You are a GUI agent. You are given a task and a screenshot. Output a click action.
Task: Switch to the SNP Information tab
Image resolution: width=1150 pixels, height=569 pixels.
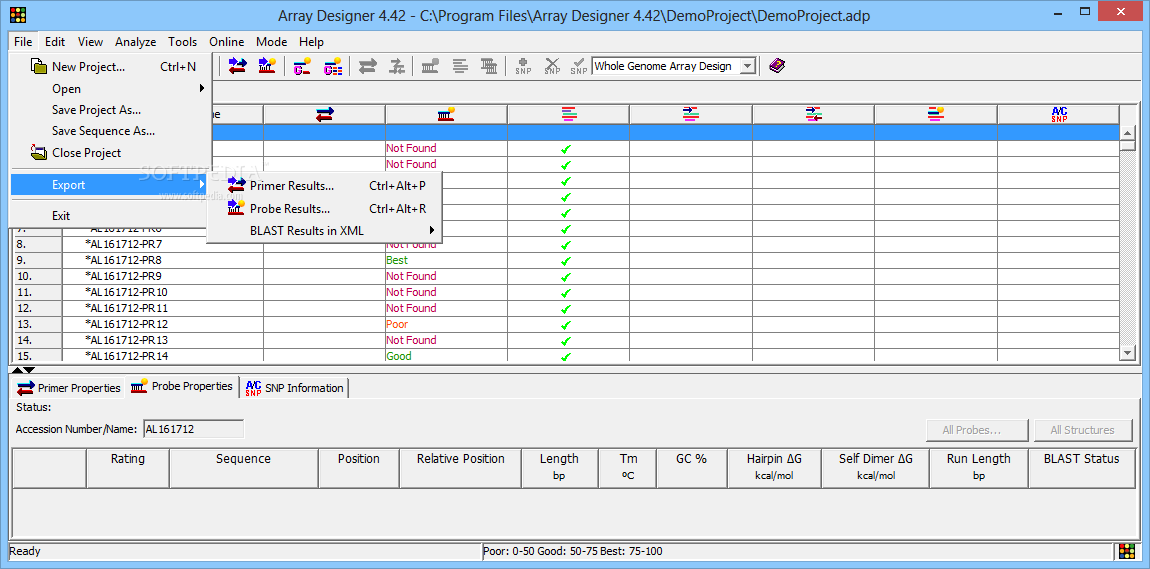[294, 388]
